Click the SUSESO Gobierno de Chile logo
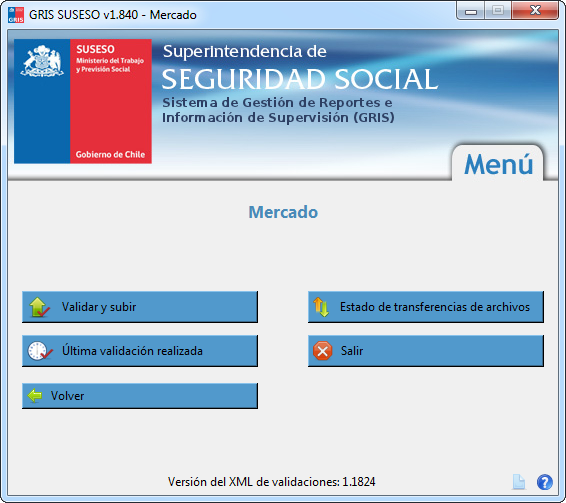 [83, 101]
